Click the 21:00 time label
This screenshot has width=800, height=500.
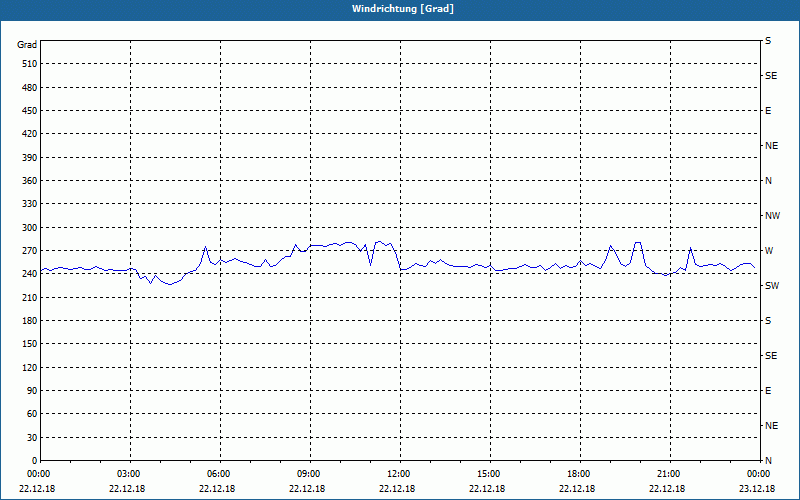click(x=668, y=474)
